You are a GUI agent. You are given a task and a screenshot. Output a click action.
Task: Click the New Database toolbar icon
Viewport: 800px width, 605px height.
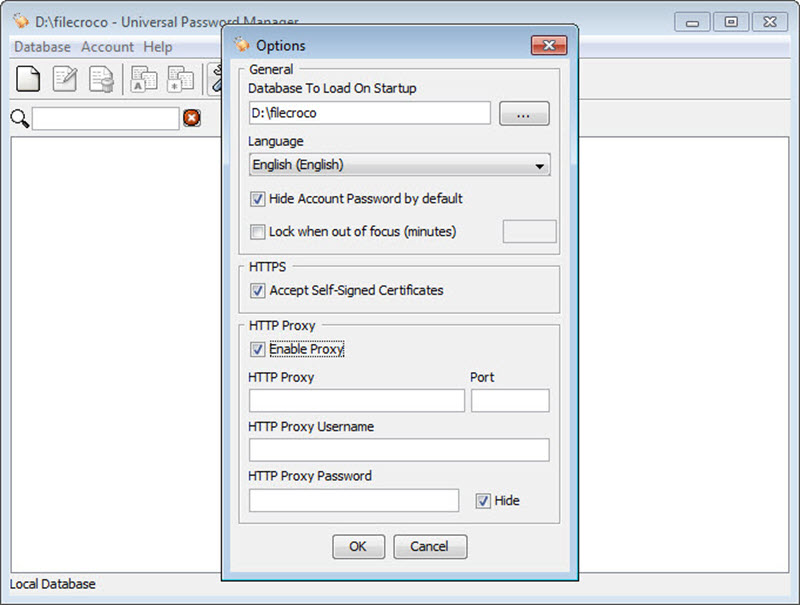pos(28,79)
